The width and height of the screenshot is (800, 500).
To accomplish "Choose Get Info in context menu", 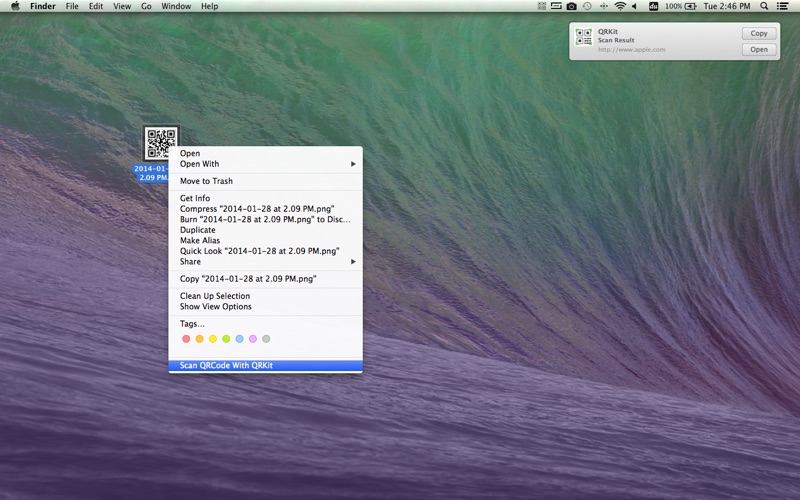I will point(265,198).
